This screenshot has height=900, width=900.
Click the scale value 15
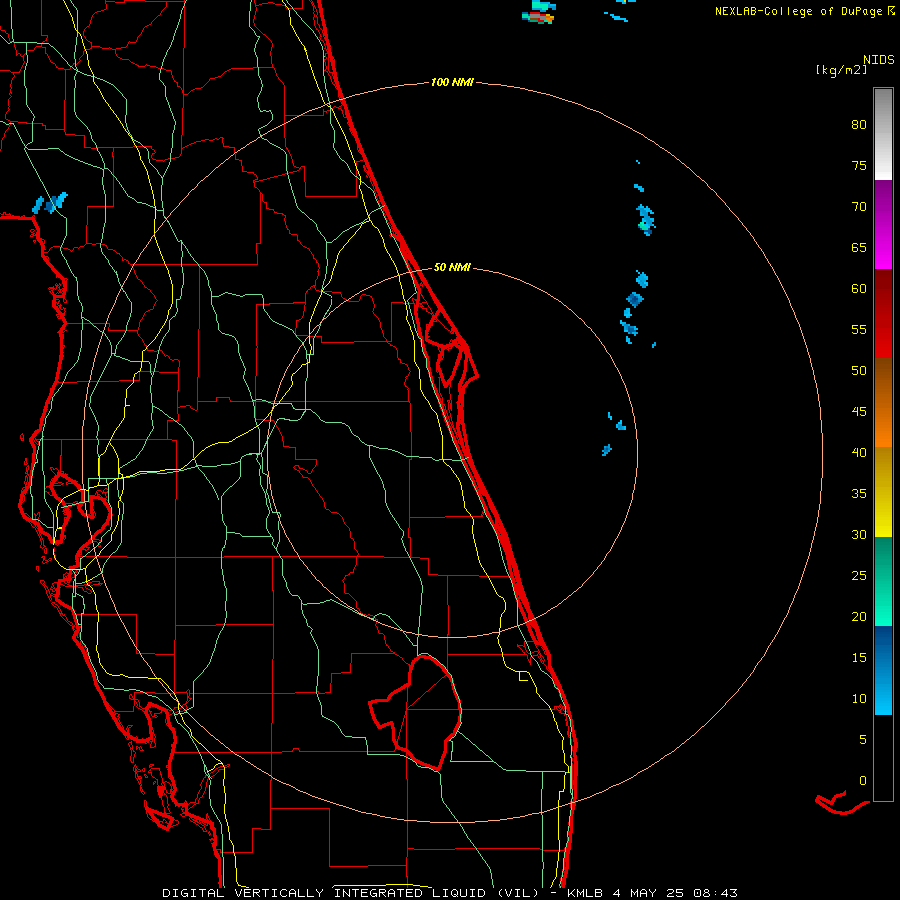tap(859, 657)
